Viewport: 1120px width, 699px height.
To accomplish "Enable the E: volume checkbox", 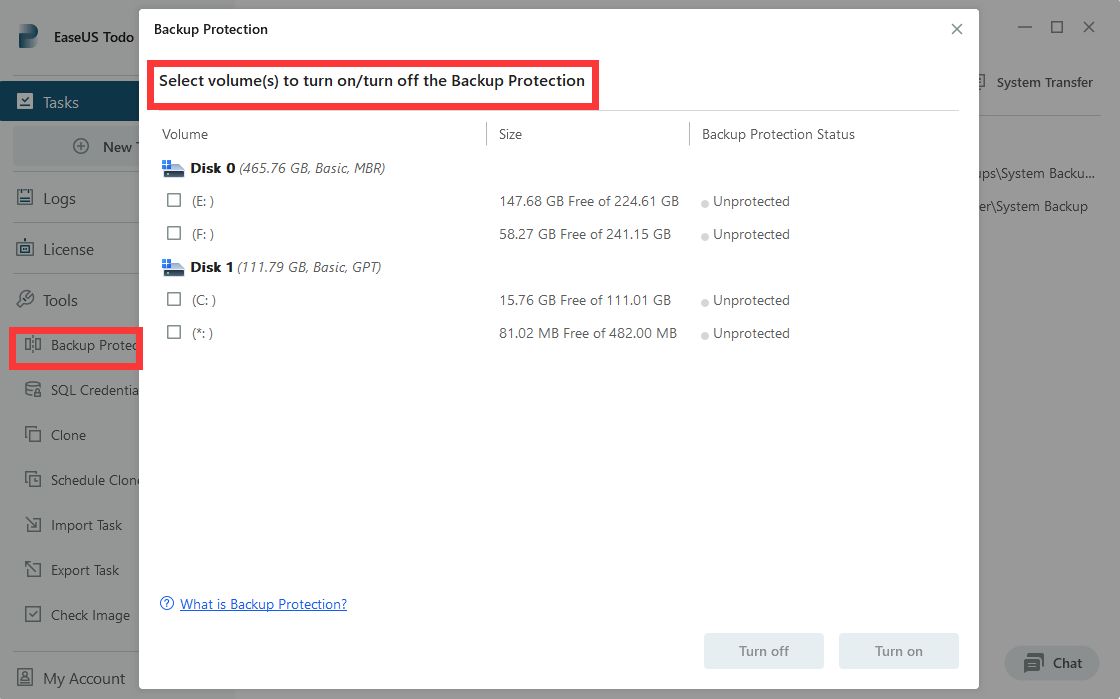I will pos(174,200).
